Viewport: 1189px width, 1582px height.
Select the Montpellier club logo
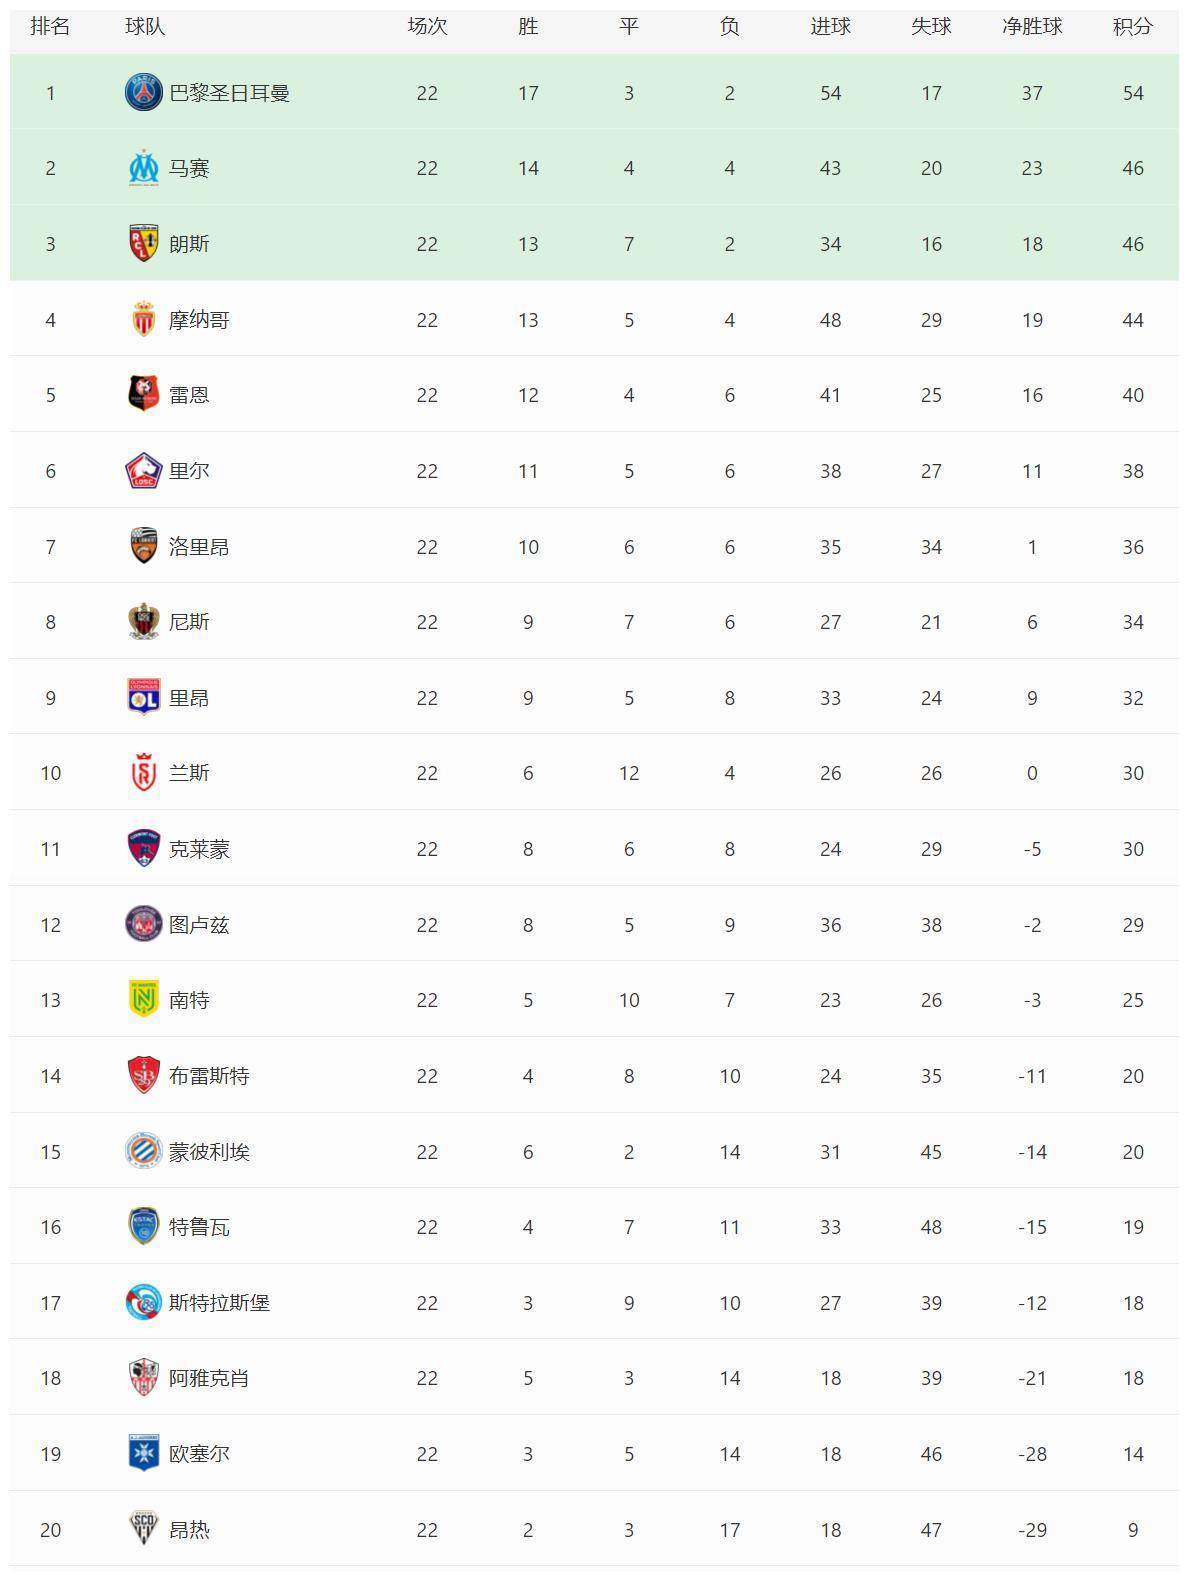click(144, 1152)
